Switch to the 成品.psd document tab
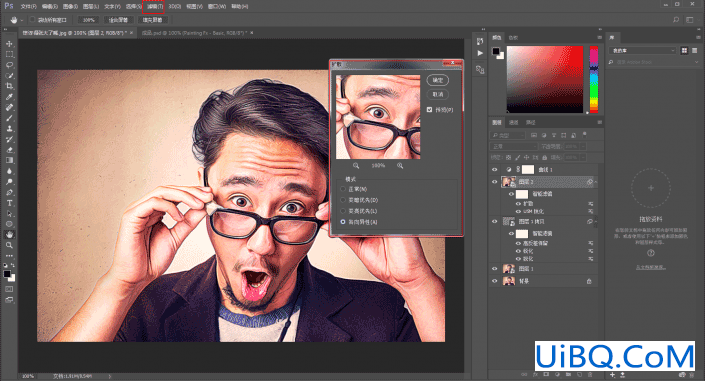Image resolution: width=705 pixels, height=381 pixels. point(193,33)
